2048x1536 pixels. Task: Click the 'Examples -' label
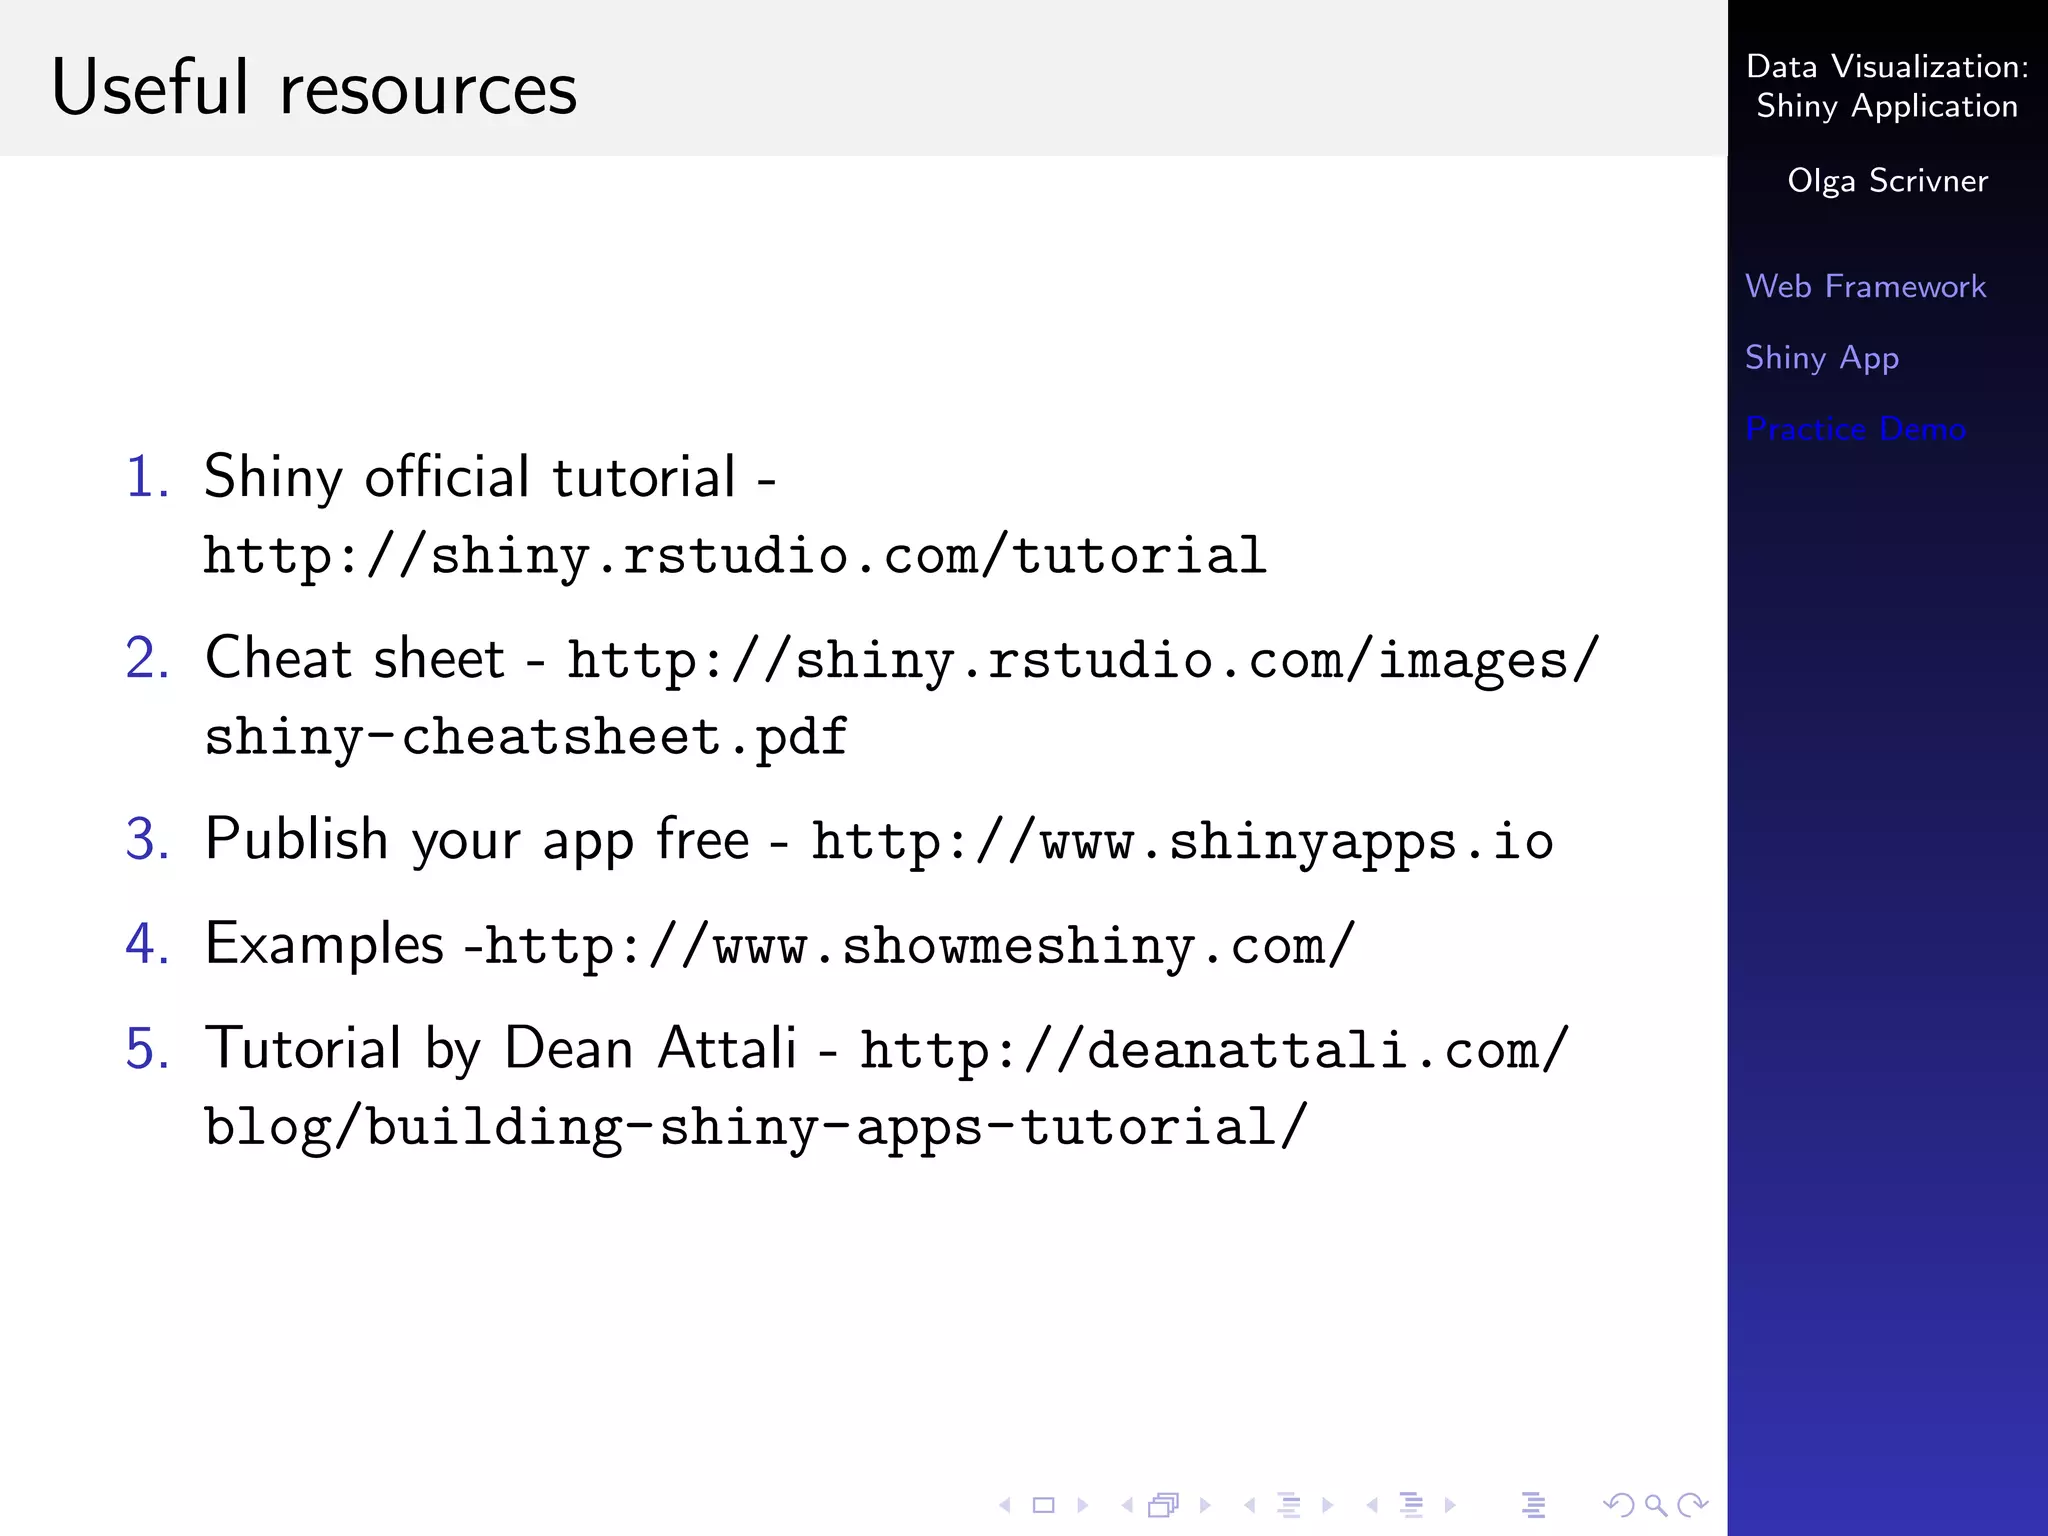click(x=344, y=944)
